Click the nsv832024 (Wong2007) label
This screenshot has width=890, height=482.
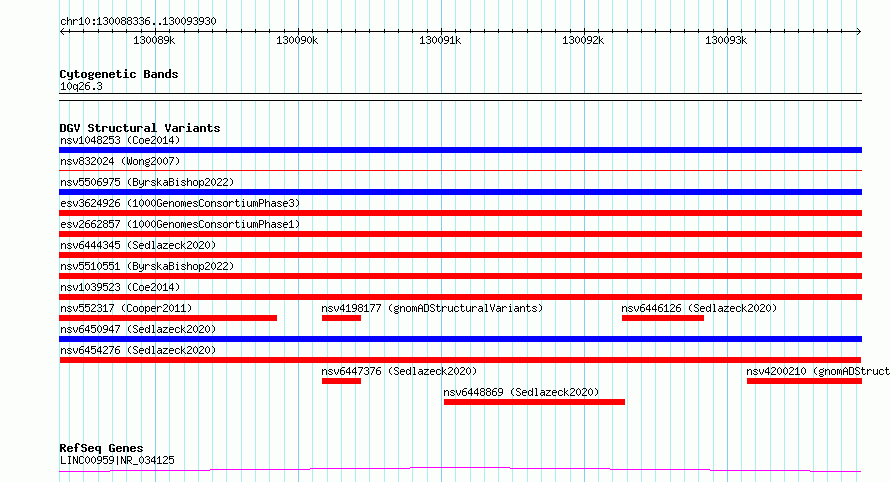tap(120, 161)
